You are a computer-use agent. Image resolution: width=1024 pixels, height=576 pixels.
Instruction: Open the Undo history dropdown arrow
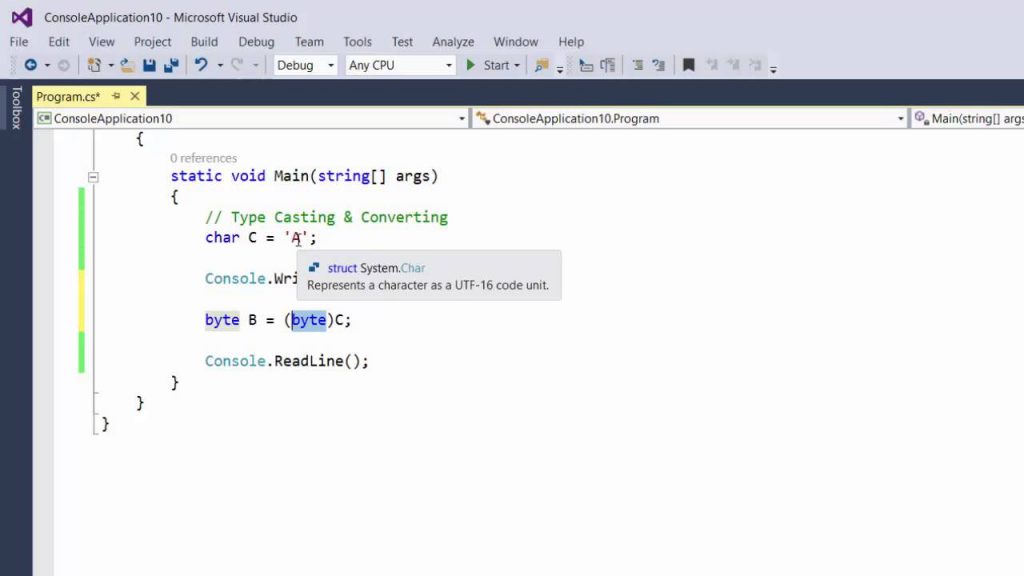(220, 65)
